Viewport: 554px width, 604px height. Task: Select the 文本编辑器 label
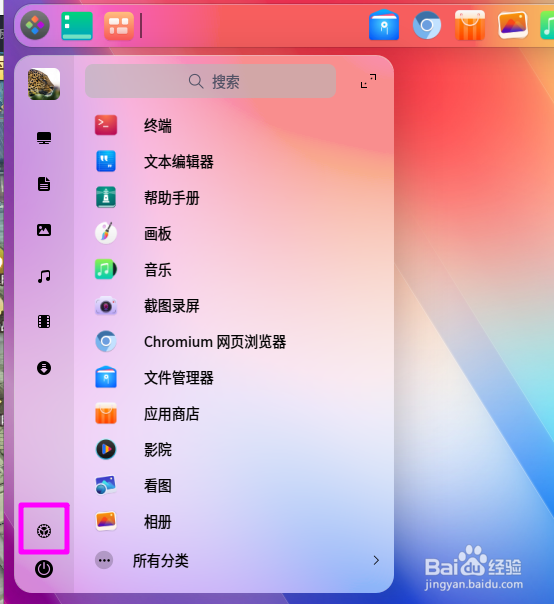coord(179,162)
